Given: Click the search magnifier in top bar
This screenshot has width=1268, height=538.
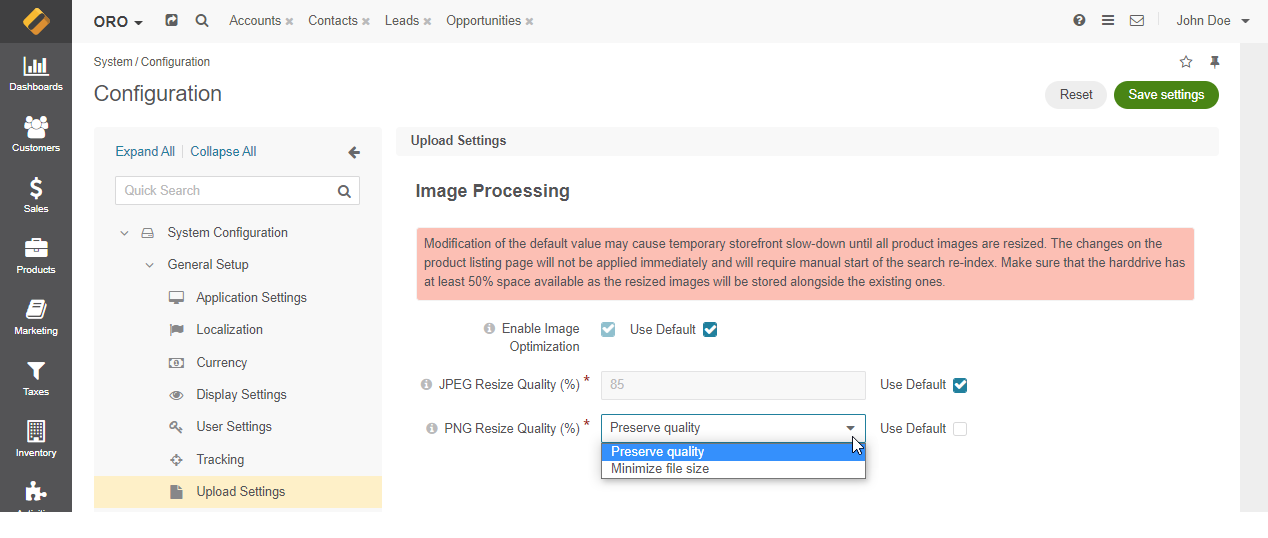Looking at the screenshot, I should tap(202, 20).
